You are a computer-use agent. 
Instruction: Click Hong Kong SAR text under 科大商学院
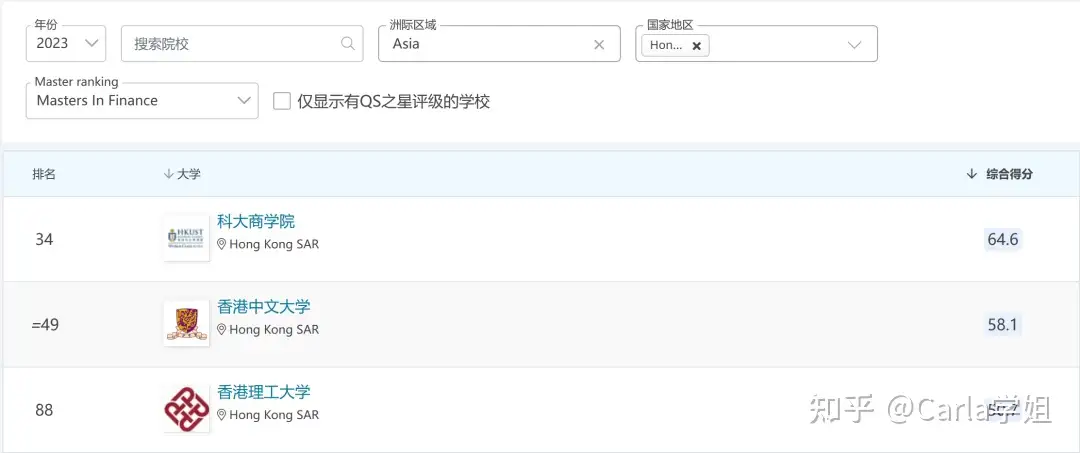click(274, 244)
